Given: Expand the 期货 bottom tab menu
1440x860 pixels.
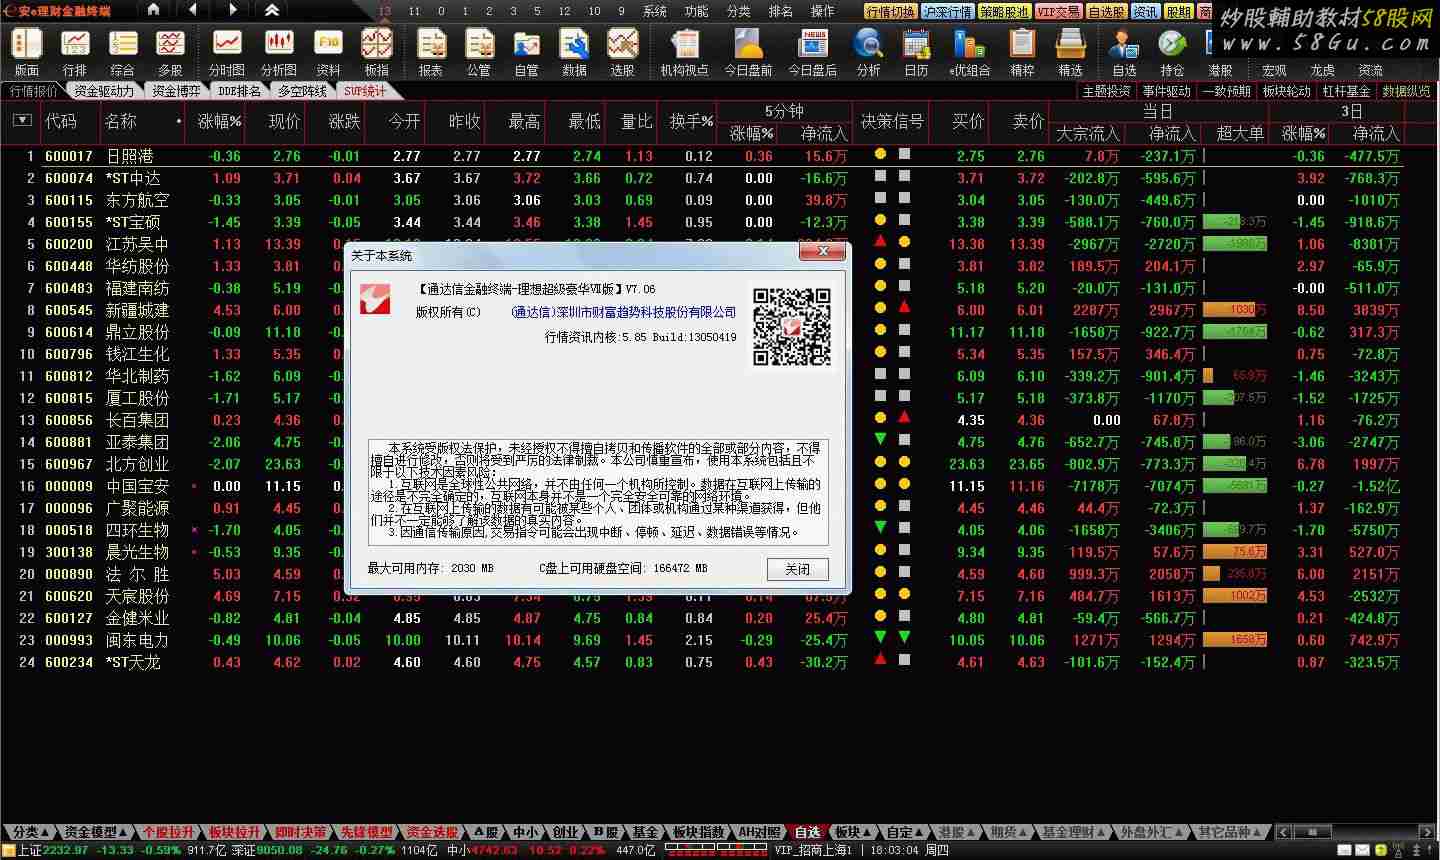Looking at the screenshot, I should [1009, 832].
